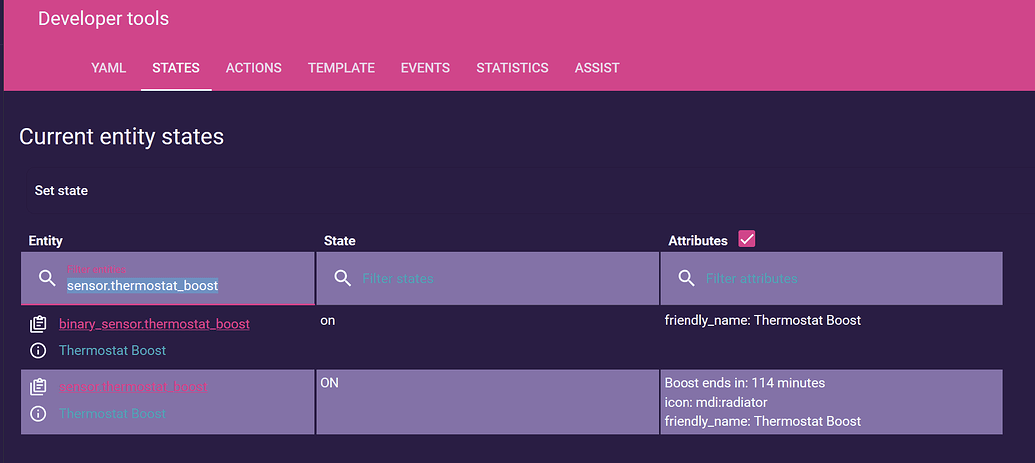Image resolution: width=1035 pixels, height=463 pixels.
Task: Focus the Filter entities input field
Action: coord(168,279)
